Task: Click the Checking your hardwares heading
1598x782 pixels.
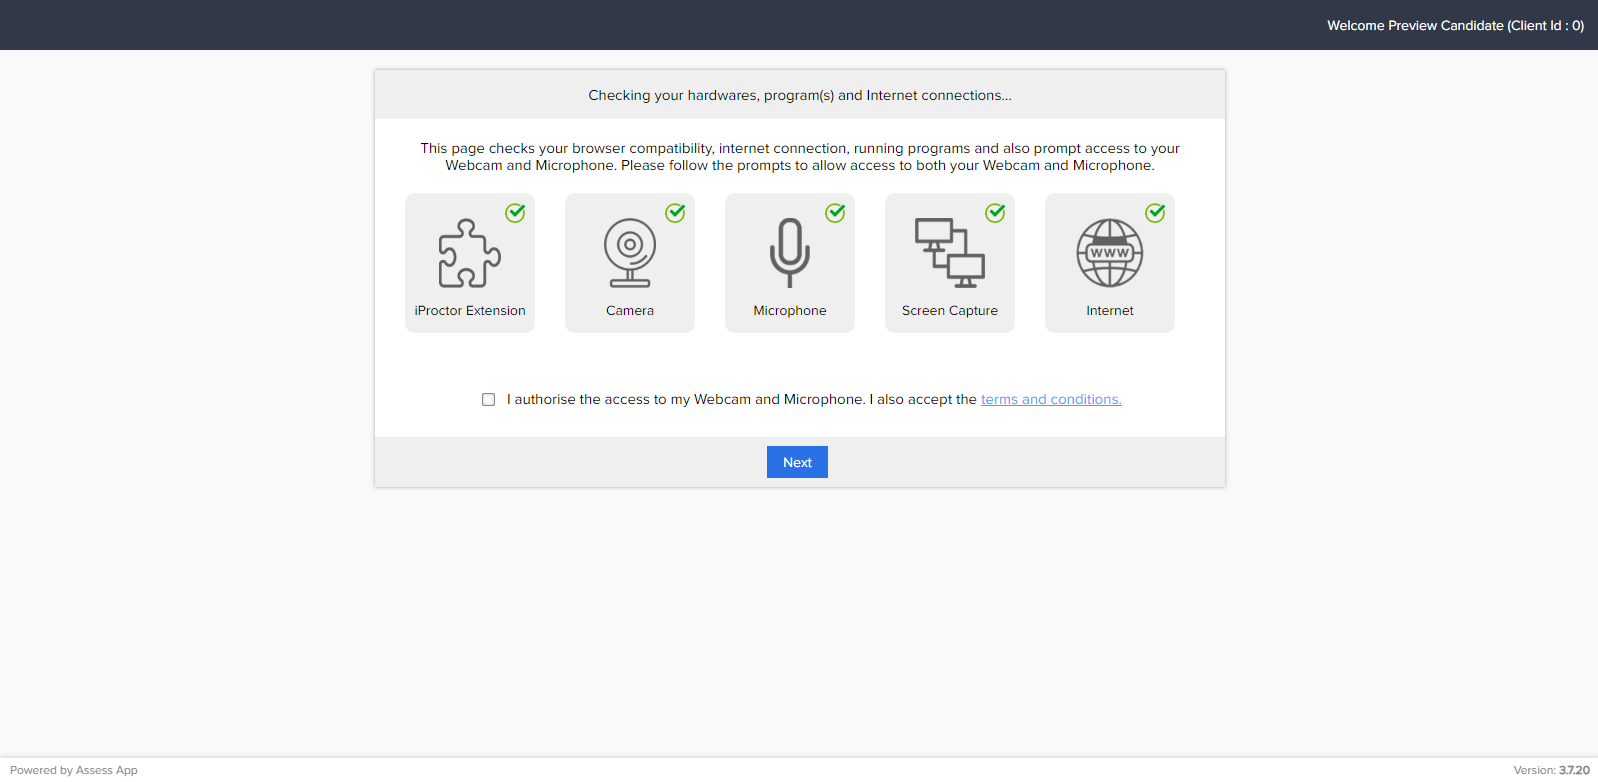Action: click(799, 95)
